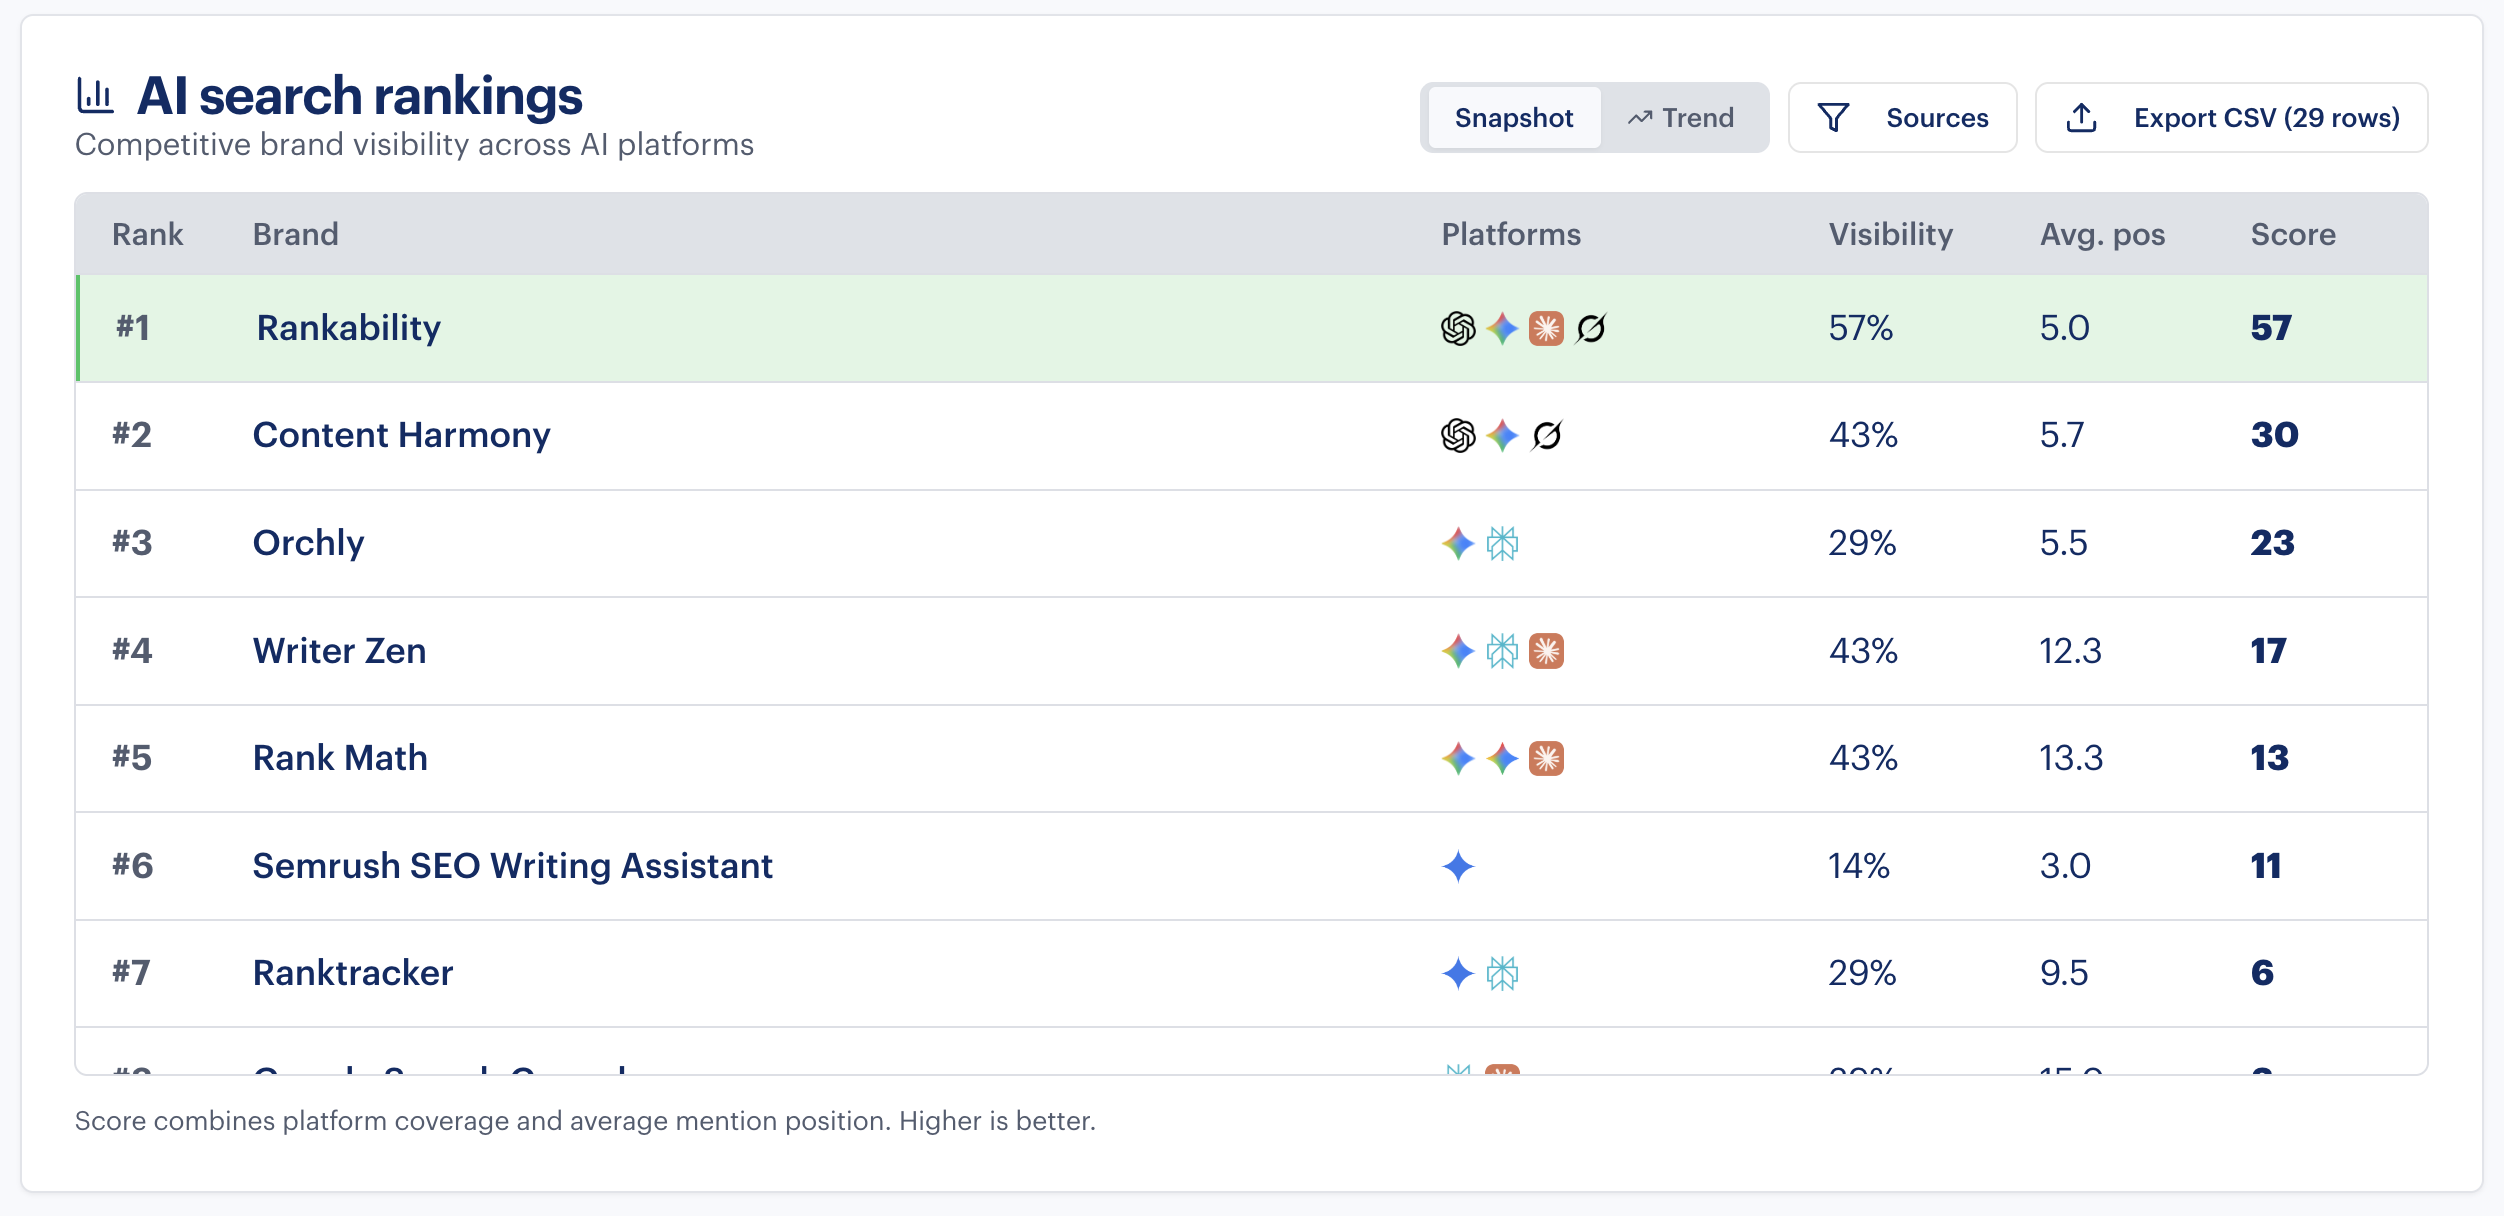Click Gemini icon in Content Harmony row
Screen dimensions: 2504x1216
1502,435
